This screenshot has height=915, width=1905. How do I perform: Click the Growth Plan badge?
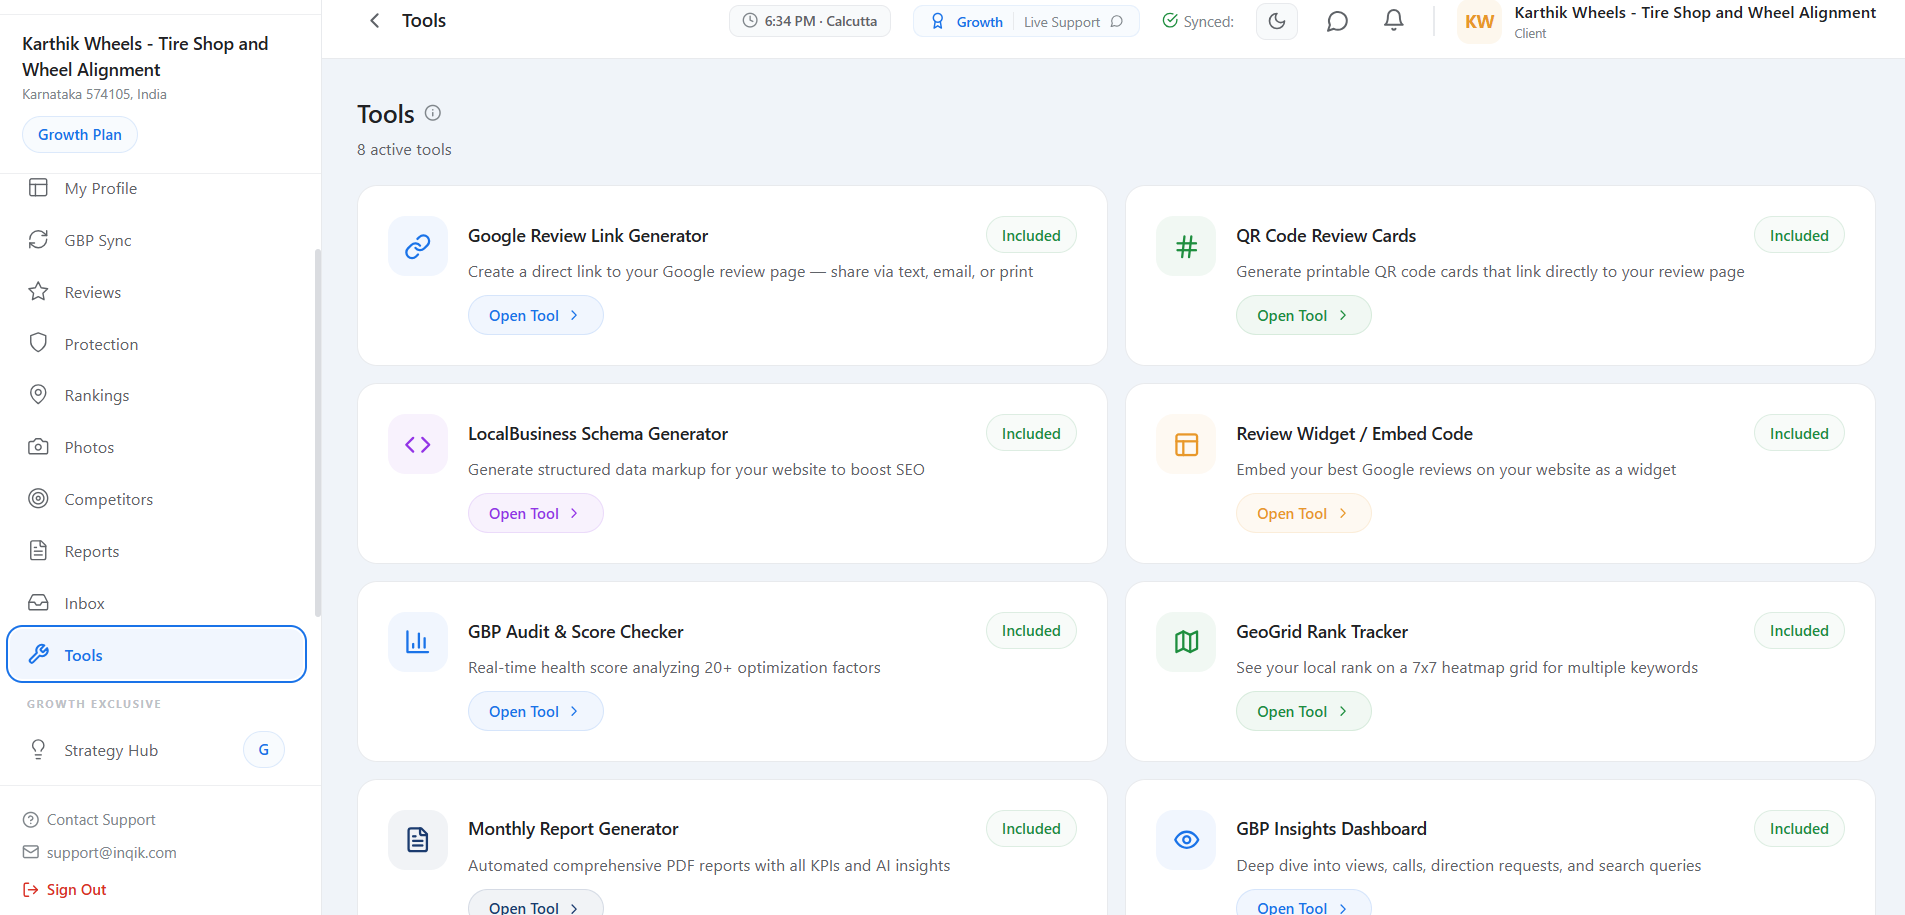pos(80,135)
